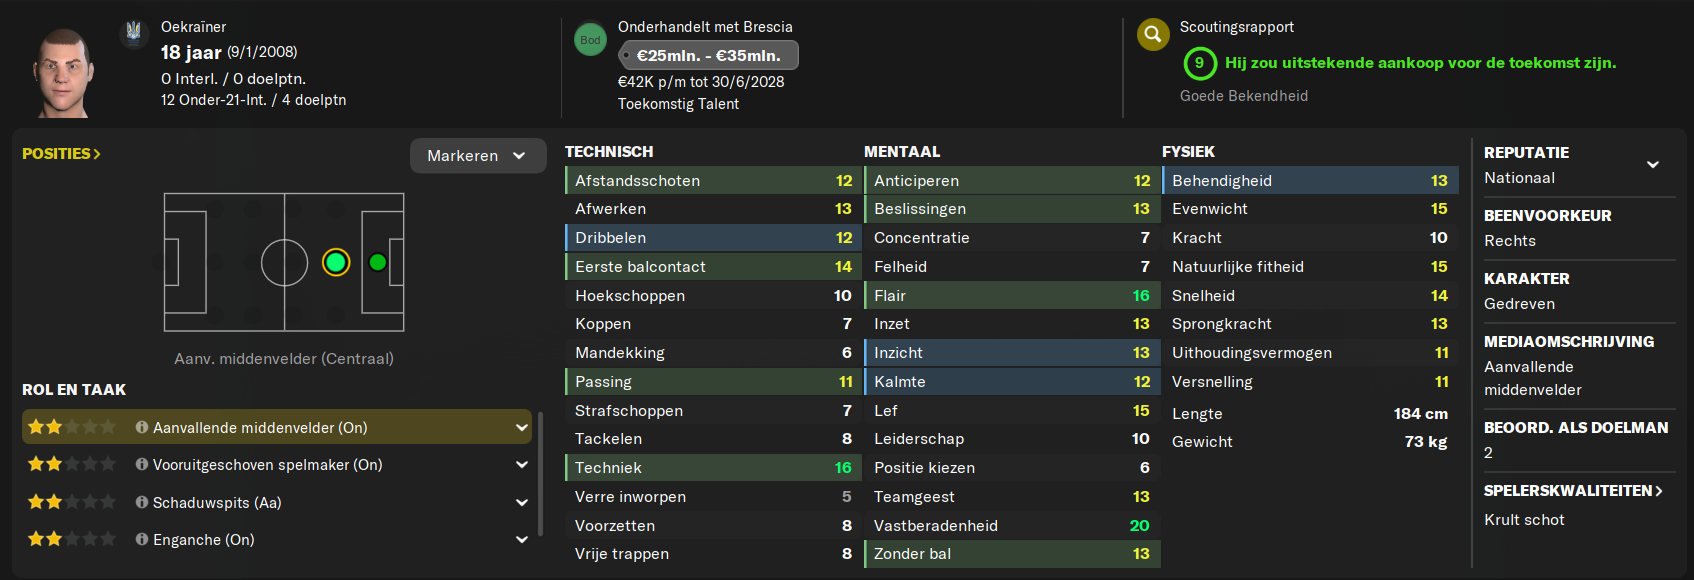Click the info icon beside Vooruitgeschoven spelmaker
Viewport: 1694px width, 580px height.
142,464
